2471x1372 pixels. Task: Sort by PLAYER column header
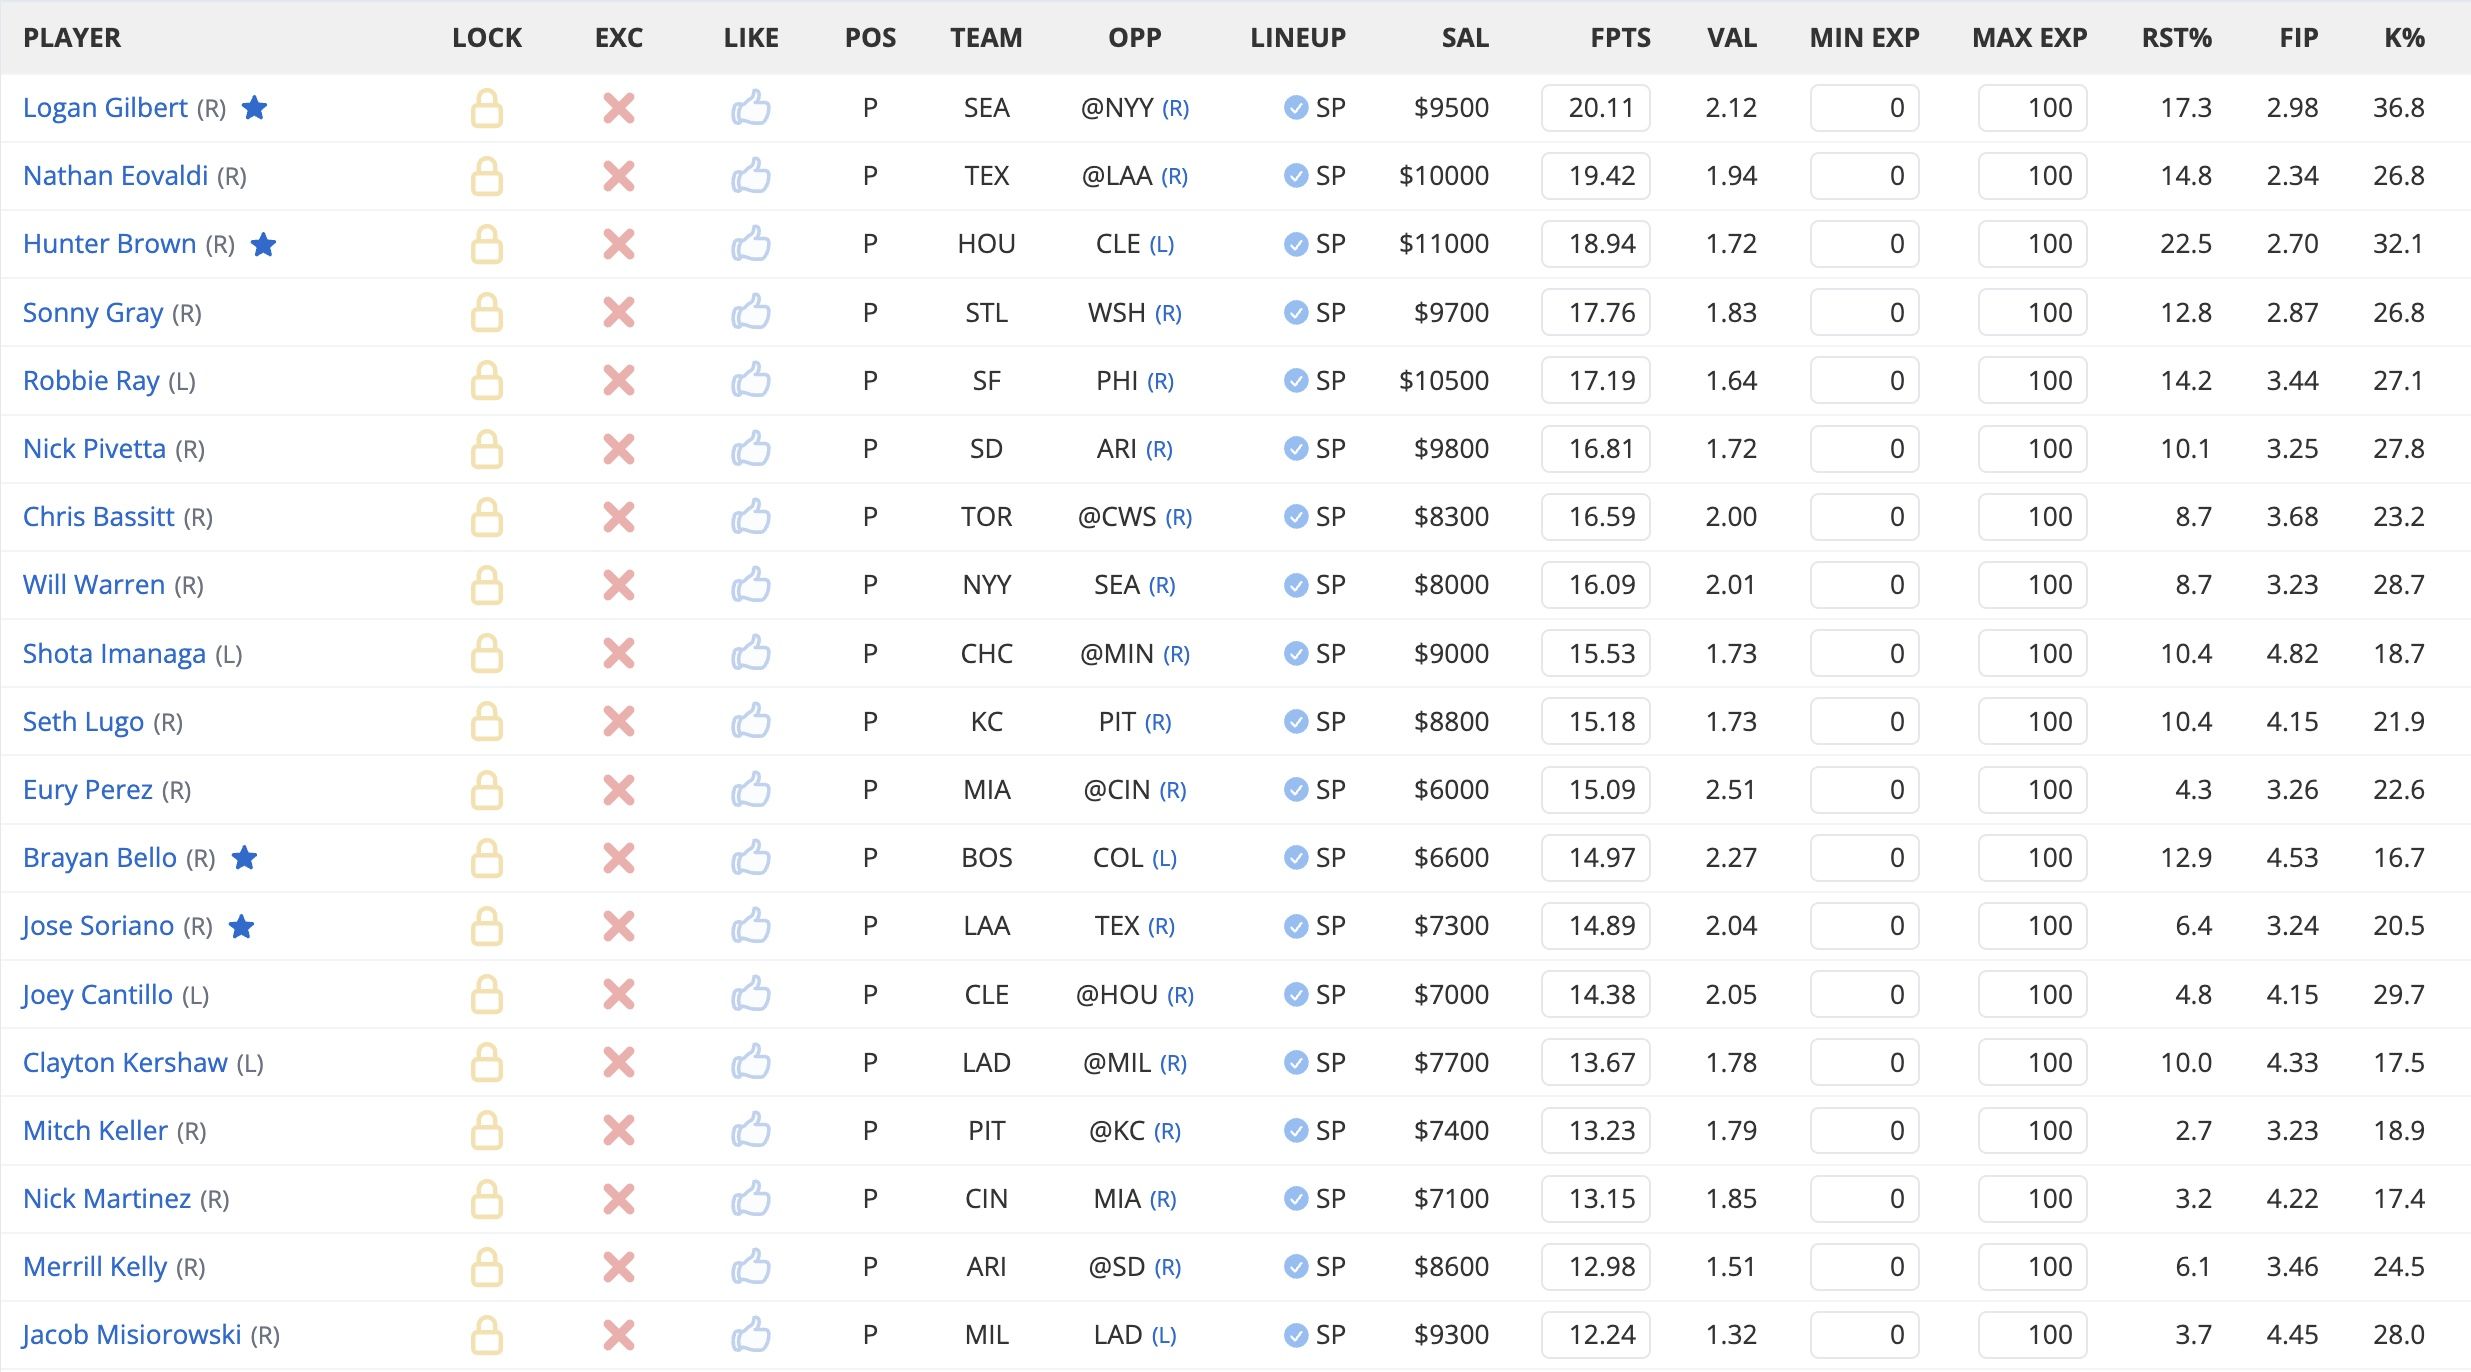coord(72,38)
